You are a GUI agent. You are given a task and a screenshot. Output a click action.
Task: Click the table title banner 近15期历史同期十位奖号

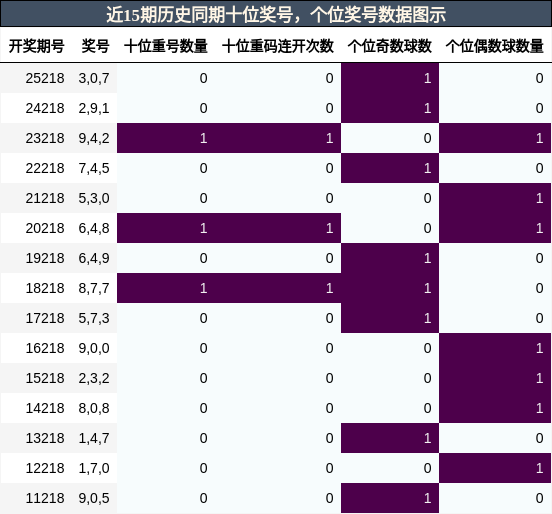(x=276, y=14)
